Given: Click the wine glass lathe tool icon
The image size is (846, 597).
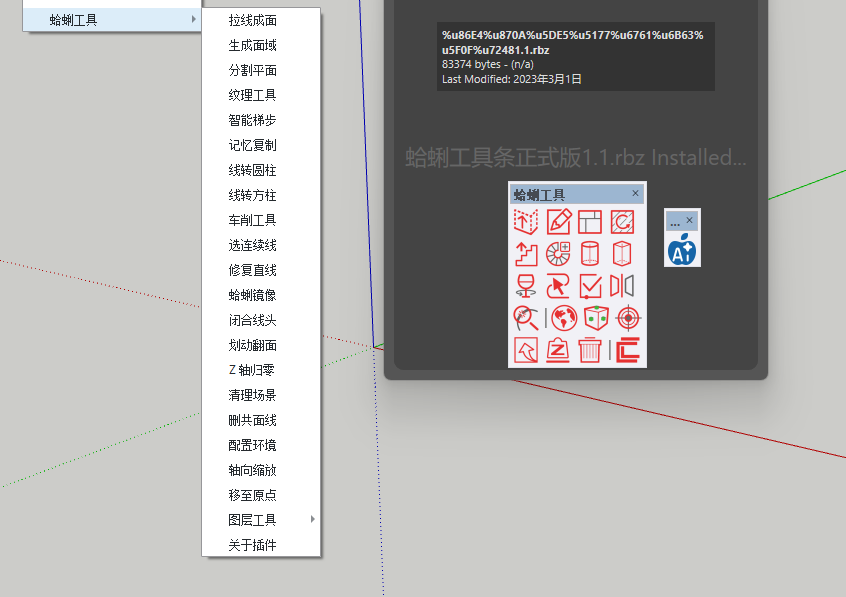Looking at the screenshot, I should pos(526,286).
